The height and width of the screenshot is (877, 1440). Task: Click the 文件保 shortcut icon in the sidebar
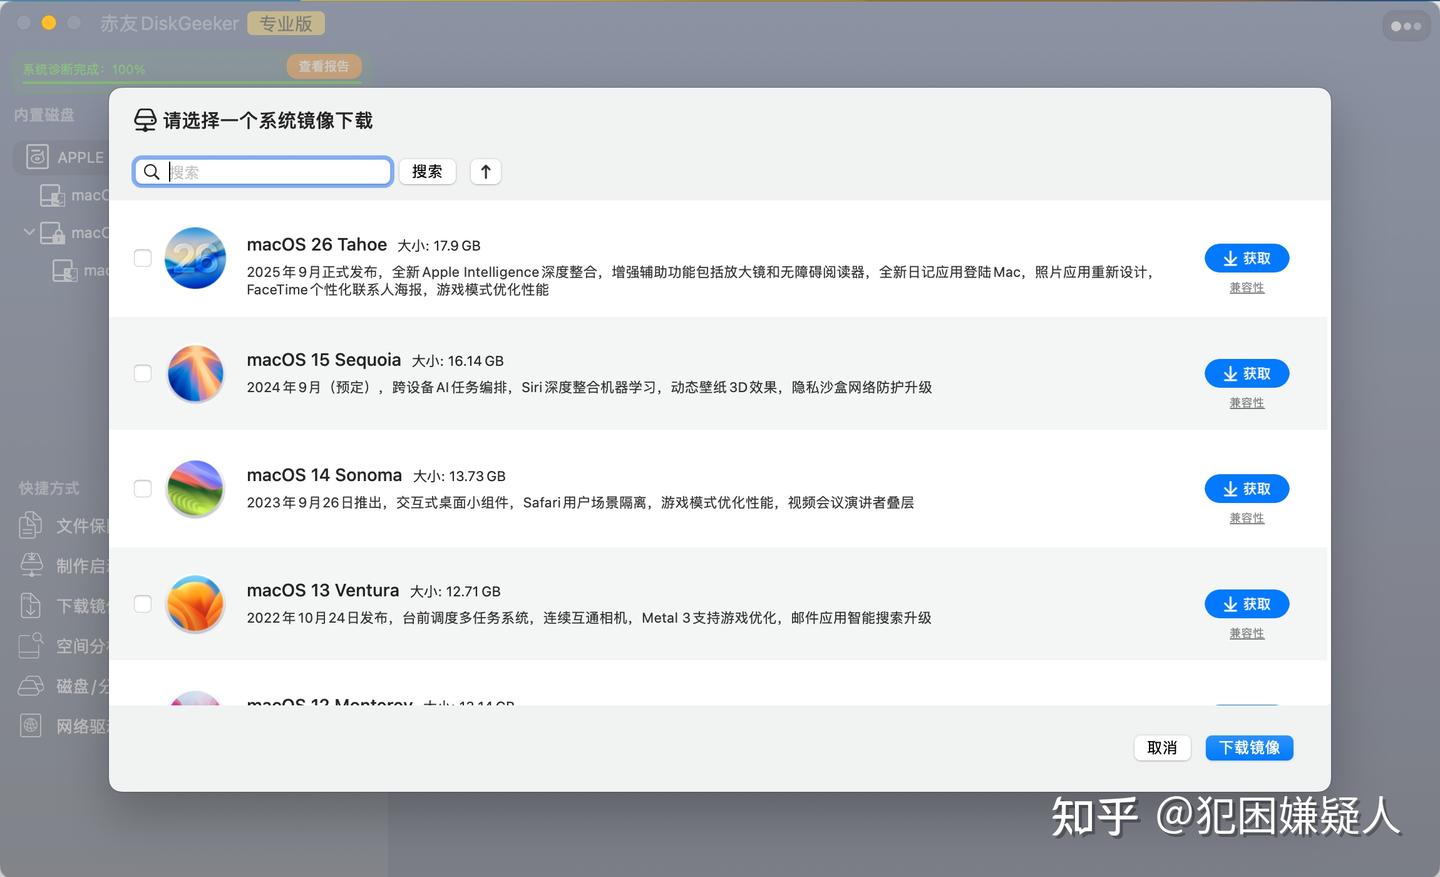[31, 525]
